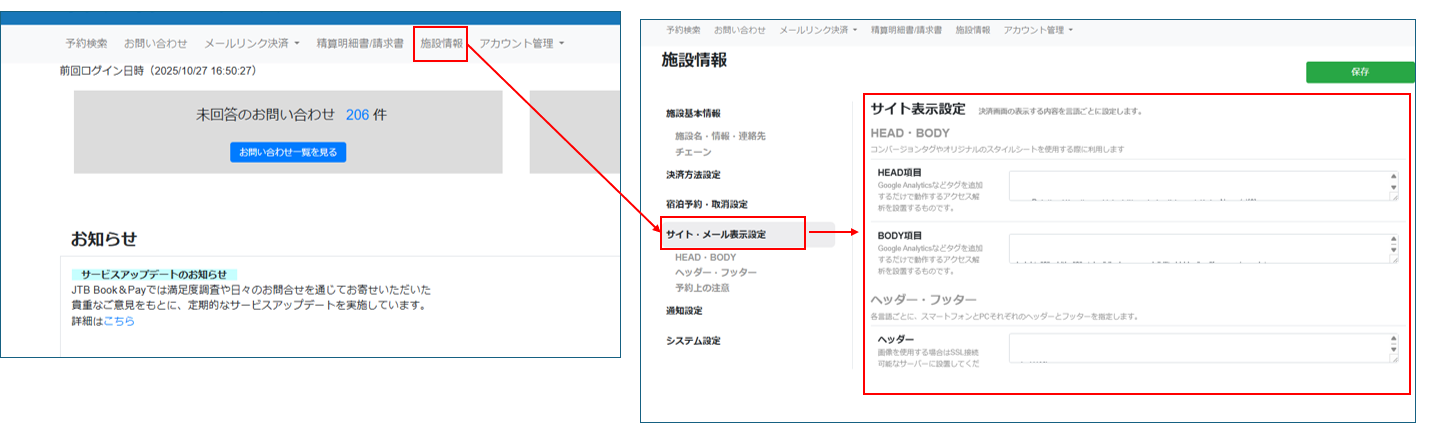Select 宿泊予約・取消設定 in the sidebar
This screenshot has width=1434, height=442.
click(707, 204)
